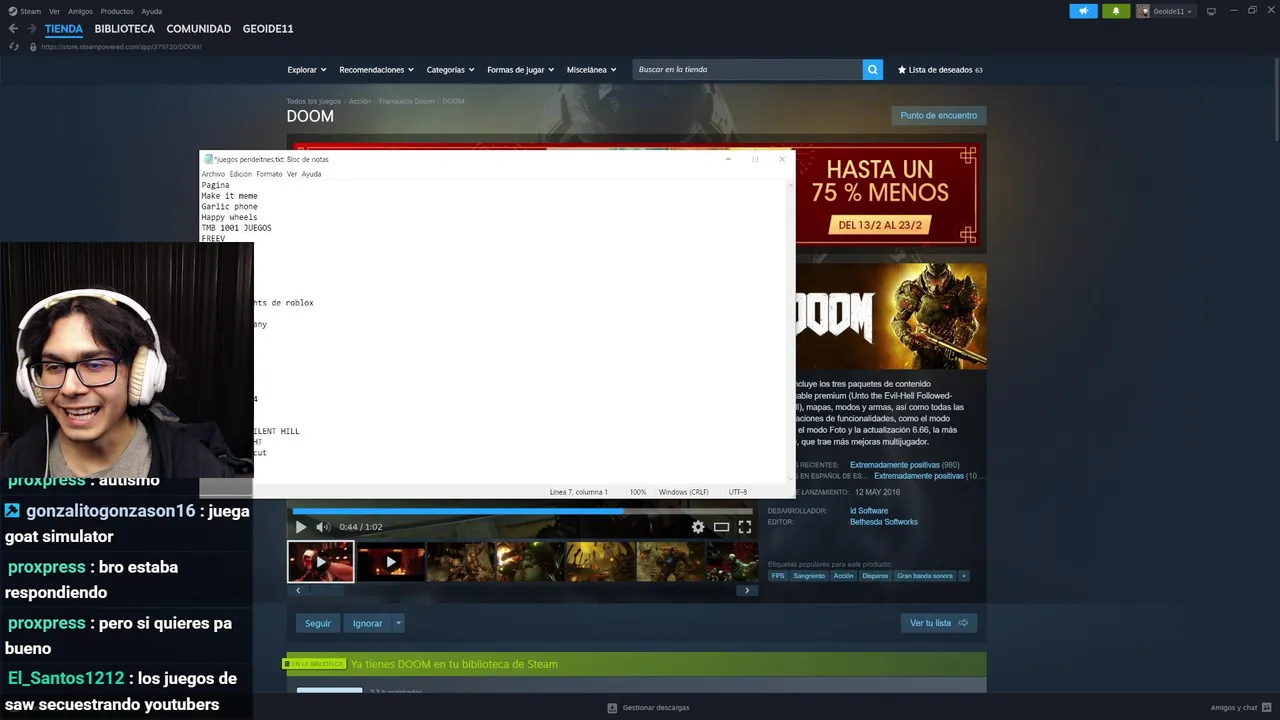The width and height of the screenshot is (1280, 720).
Task: Open the Ver menu in Steam
Action: pos(54,11)
